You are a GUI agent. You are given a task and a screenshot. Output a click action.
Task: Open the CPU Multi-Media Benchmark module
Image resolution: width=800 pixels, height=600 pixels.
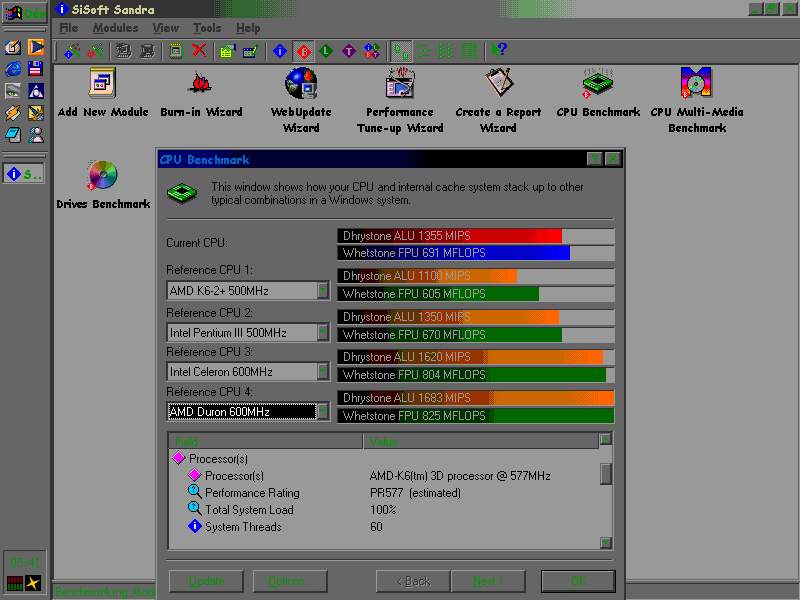tap(696, 101)
